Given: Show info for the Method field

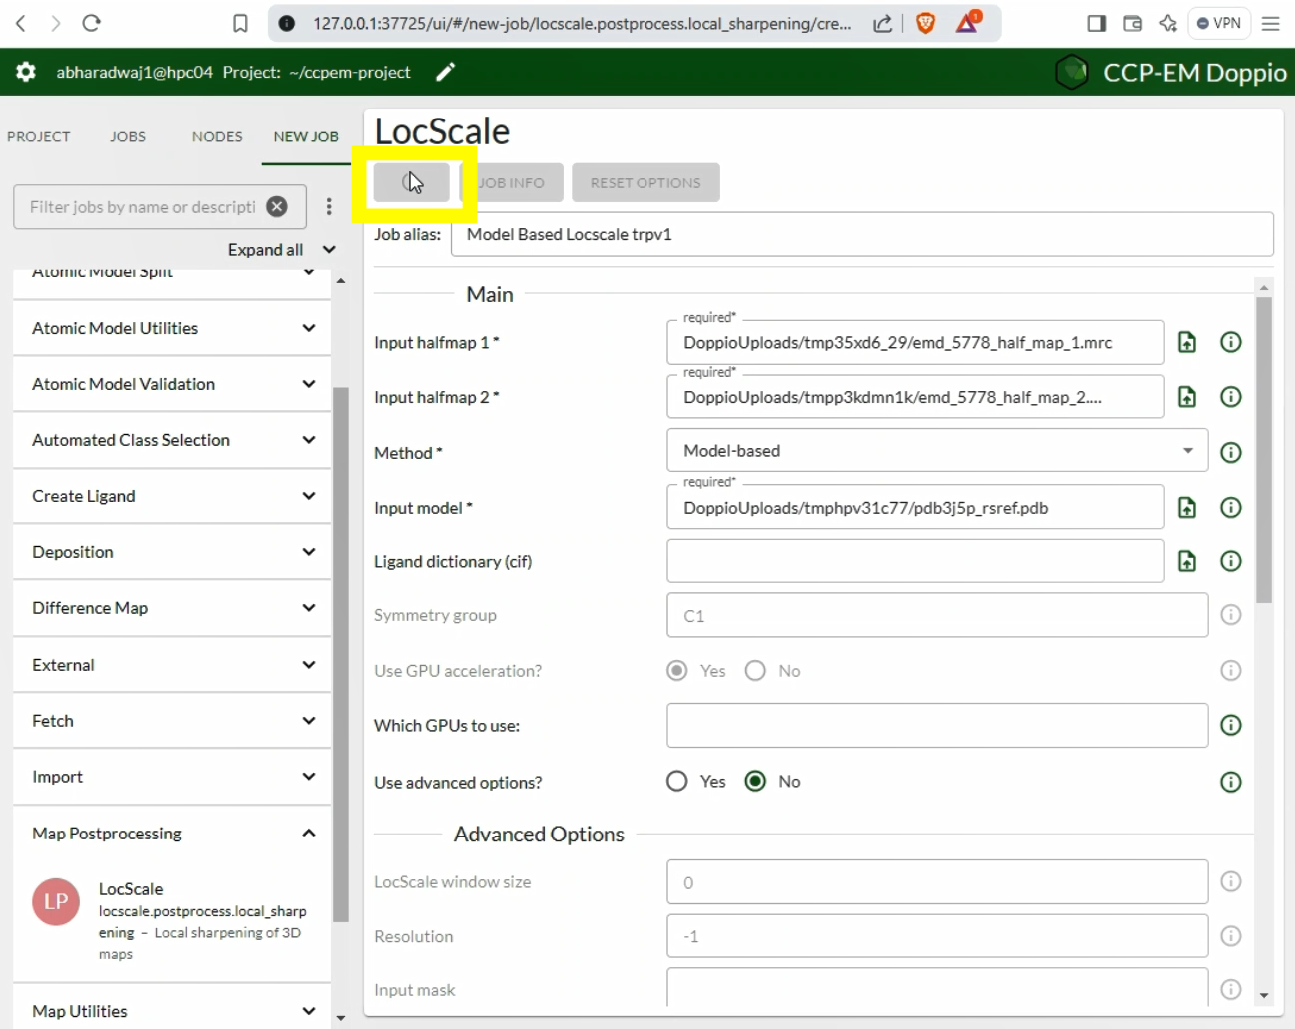Looking at the screenshot, I should coord(1231,452).
